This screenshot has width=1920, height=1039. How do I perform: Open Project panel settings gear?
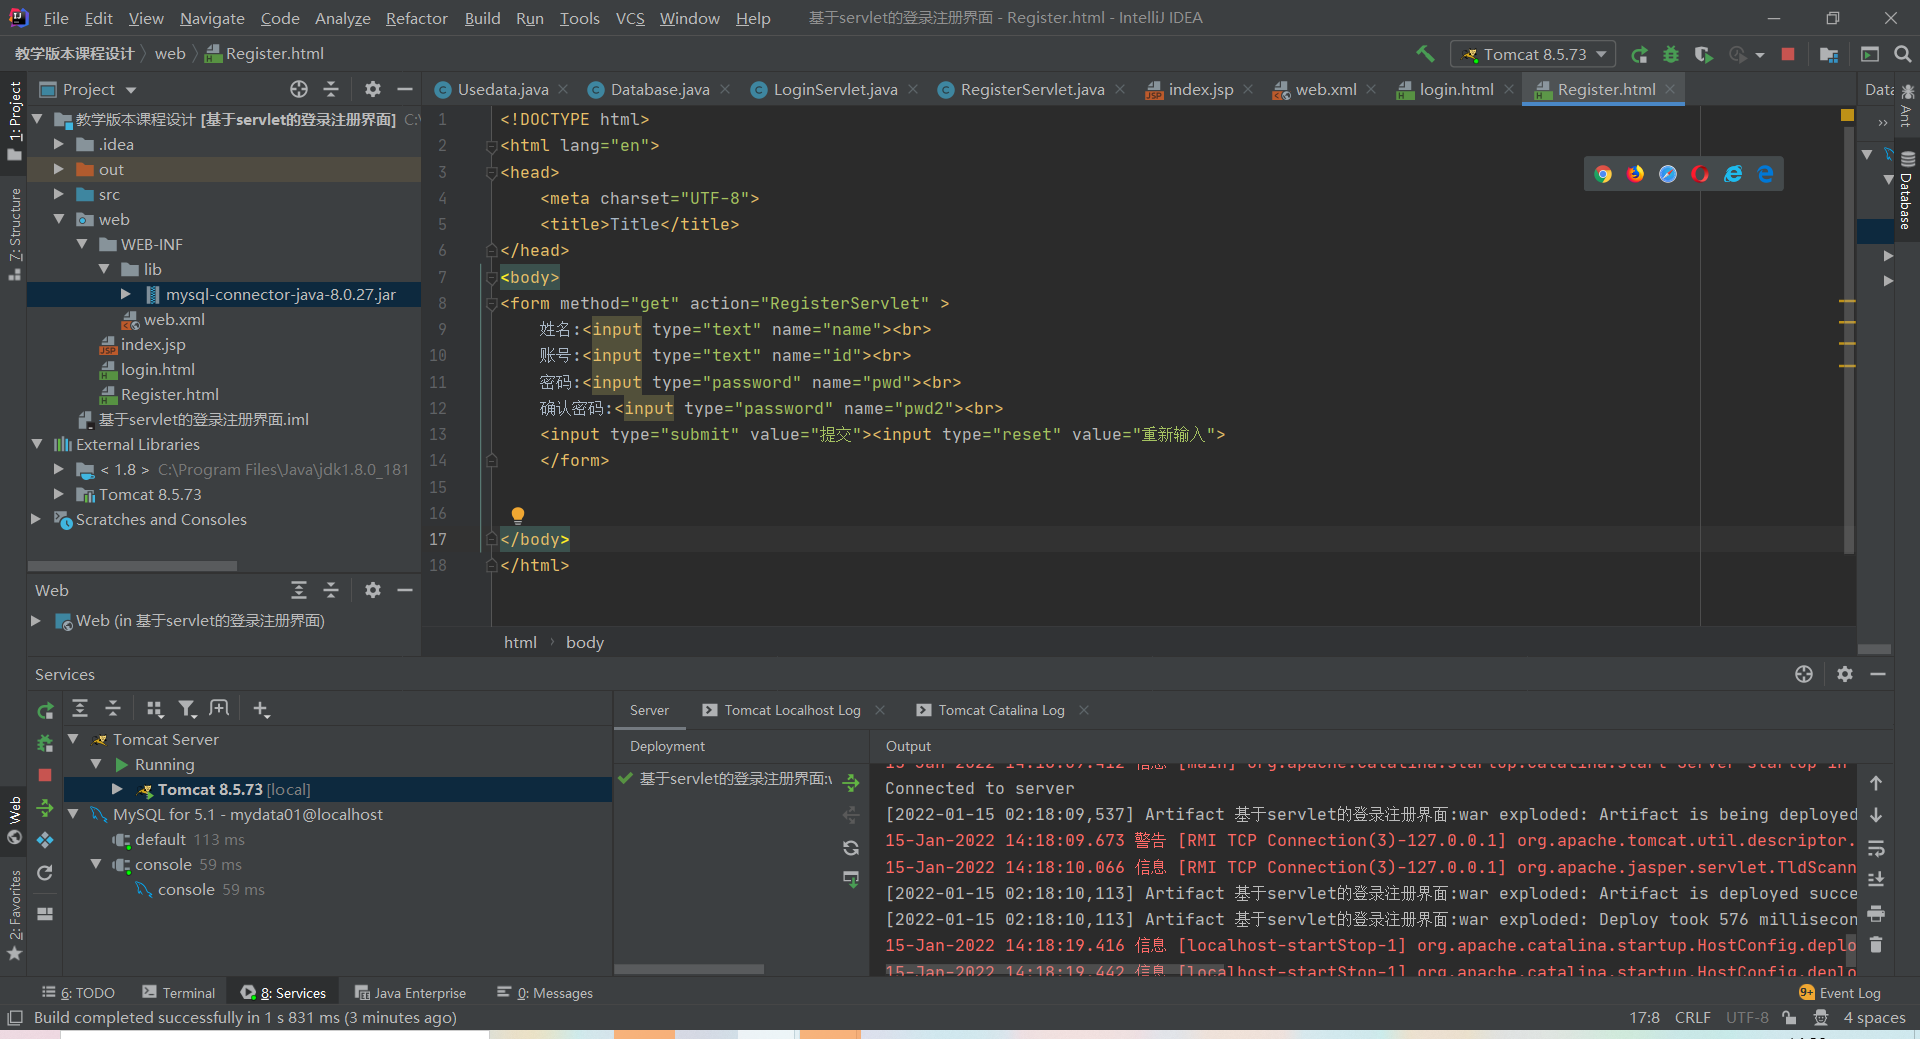coord(373,89)
